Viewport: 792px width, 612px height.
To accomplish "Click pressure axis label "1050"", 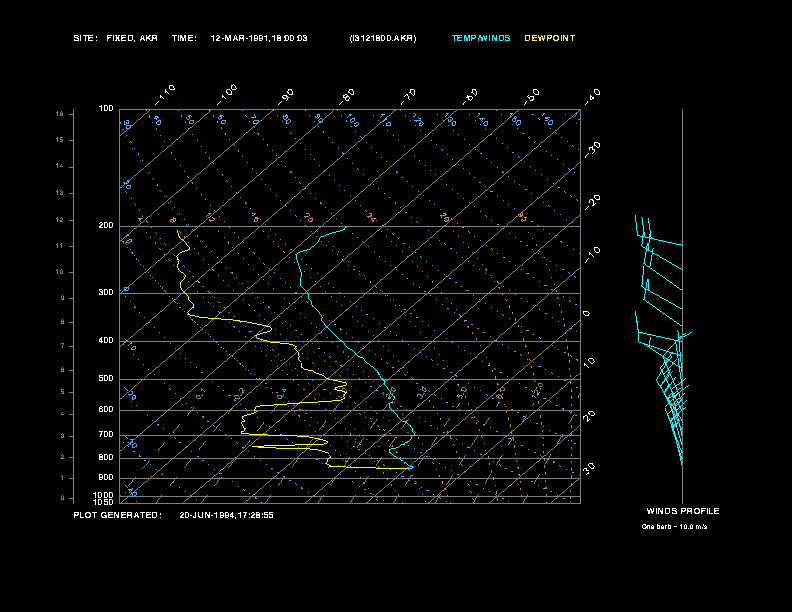I will point(104,502).
